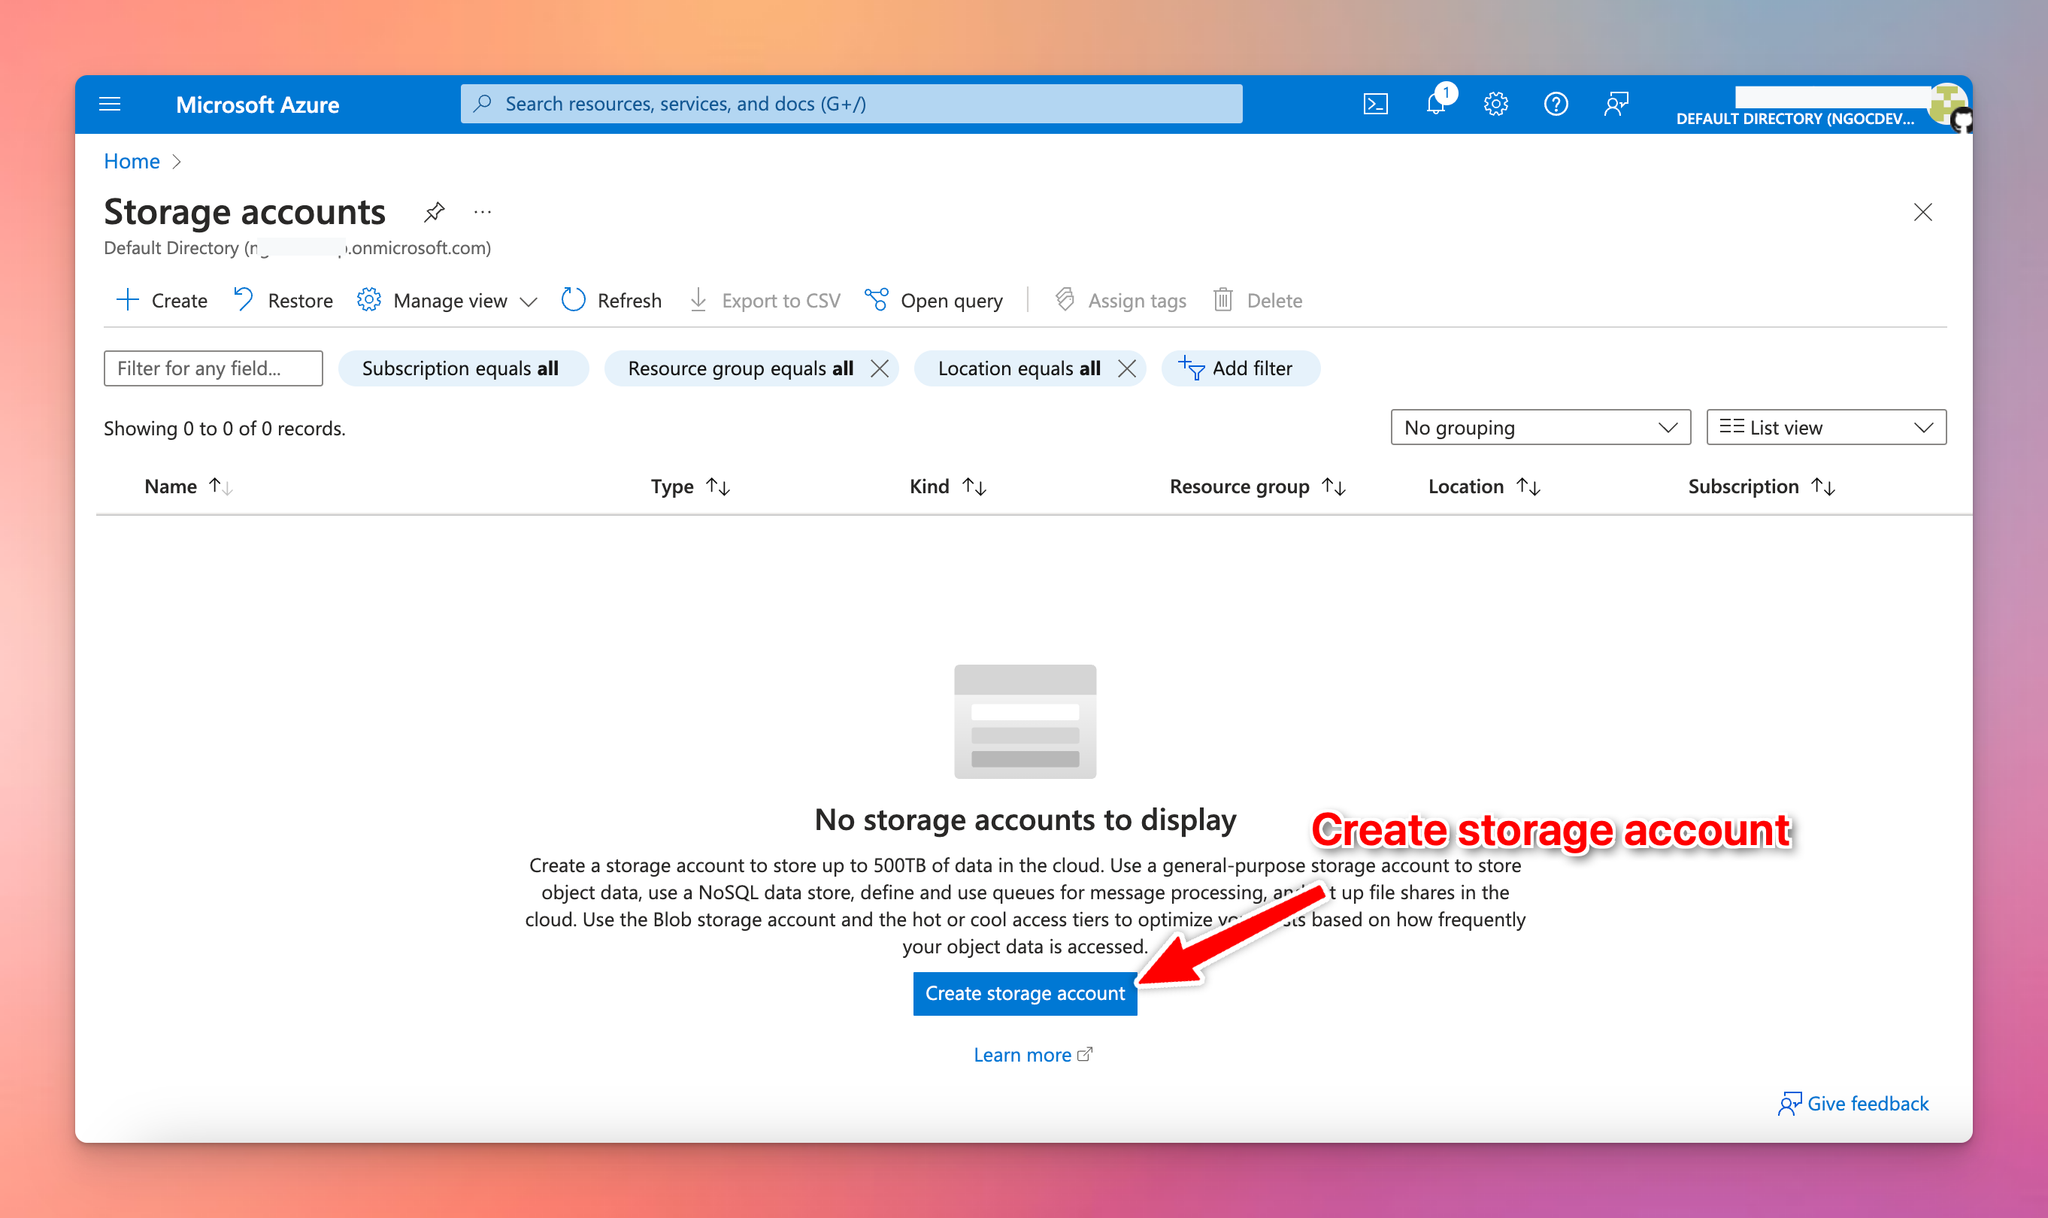Click the Microsoft Azure logo text
The height and width of the screenshot is (1218, 2048).
coord(257,104)
